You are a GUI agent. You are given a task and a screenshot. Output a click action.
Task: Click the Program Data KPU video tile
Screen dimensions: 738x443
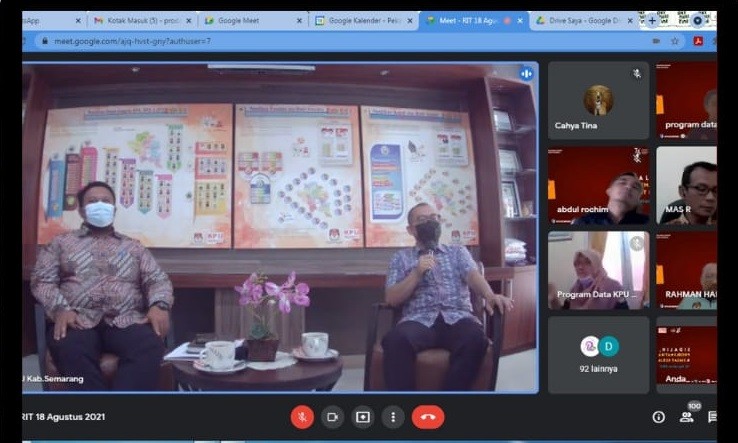(598, 270)
